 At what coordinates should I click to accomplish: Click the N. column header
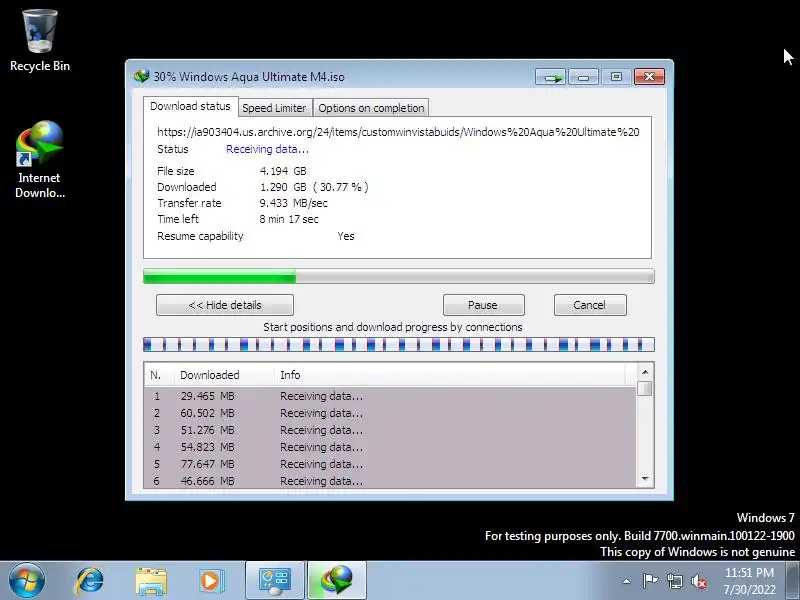coord(159,375)
